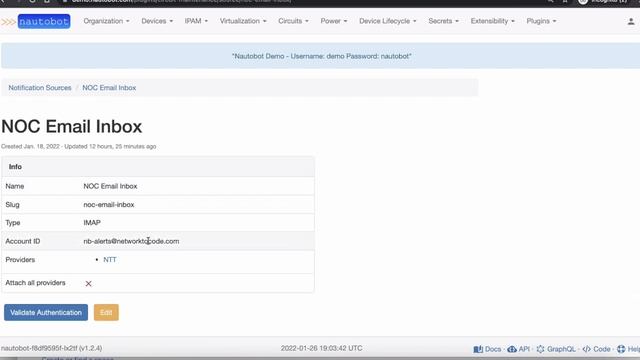Viewport: 640px width, 360px height.
Task: Click the Attach all providers label
Action: [x=35, y=282]
